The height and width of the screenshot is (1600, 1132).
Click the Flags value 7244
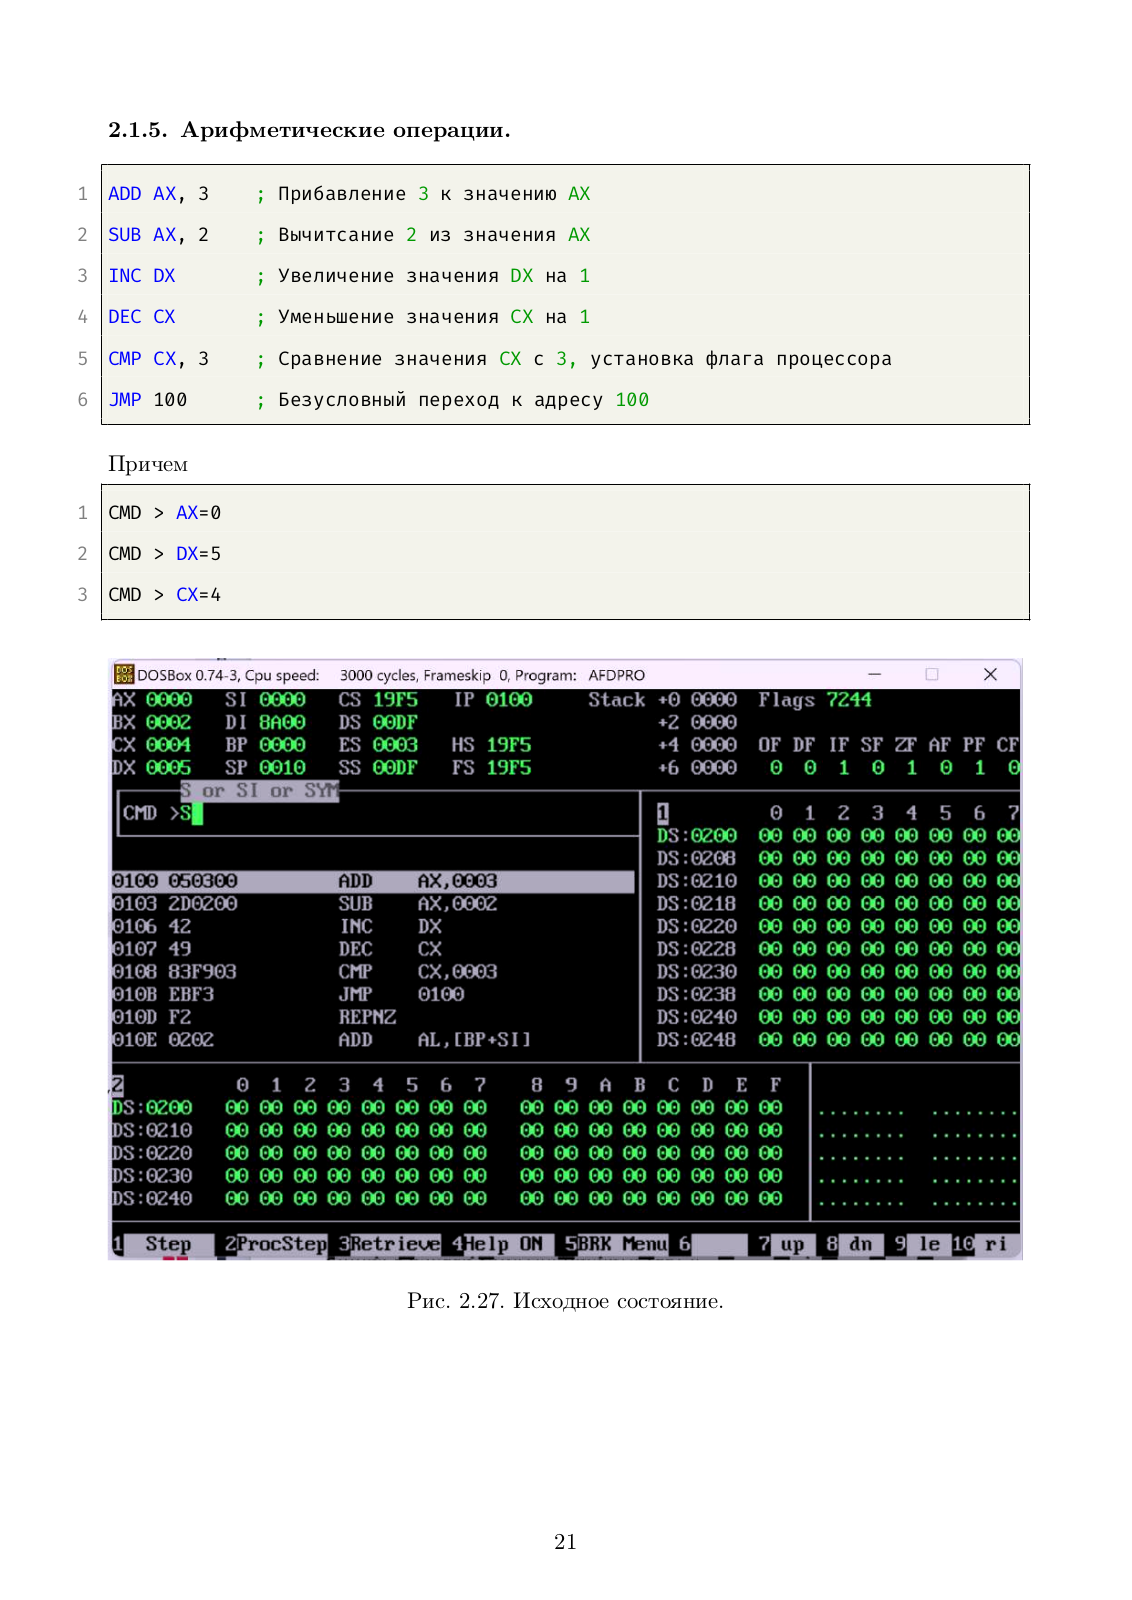click(x=849, y=700)
